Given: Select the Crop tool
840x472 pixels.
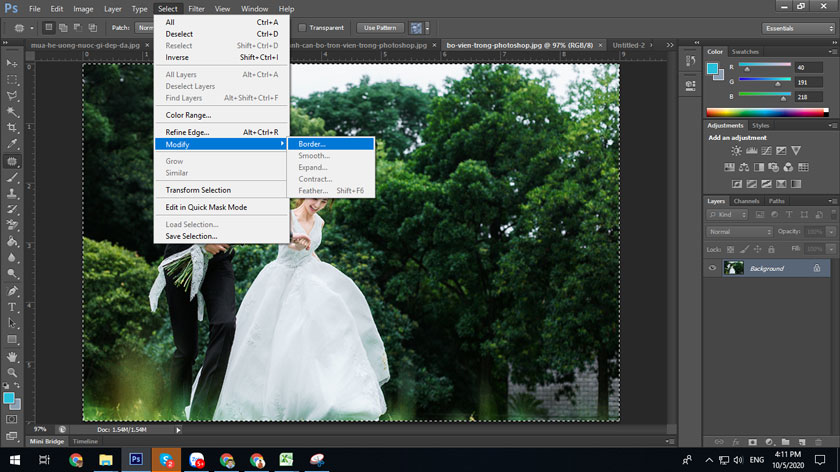Looking at the screenshot, I should click(12, 128).
